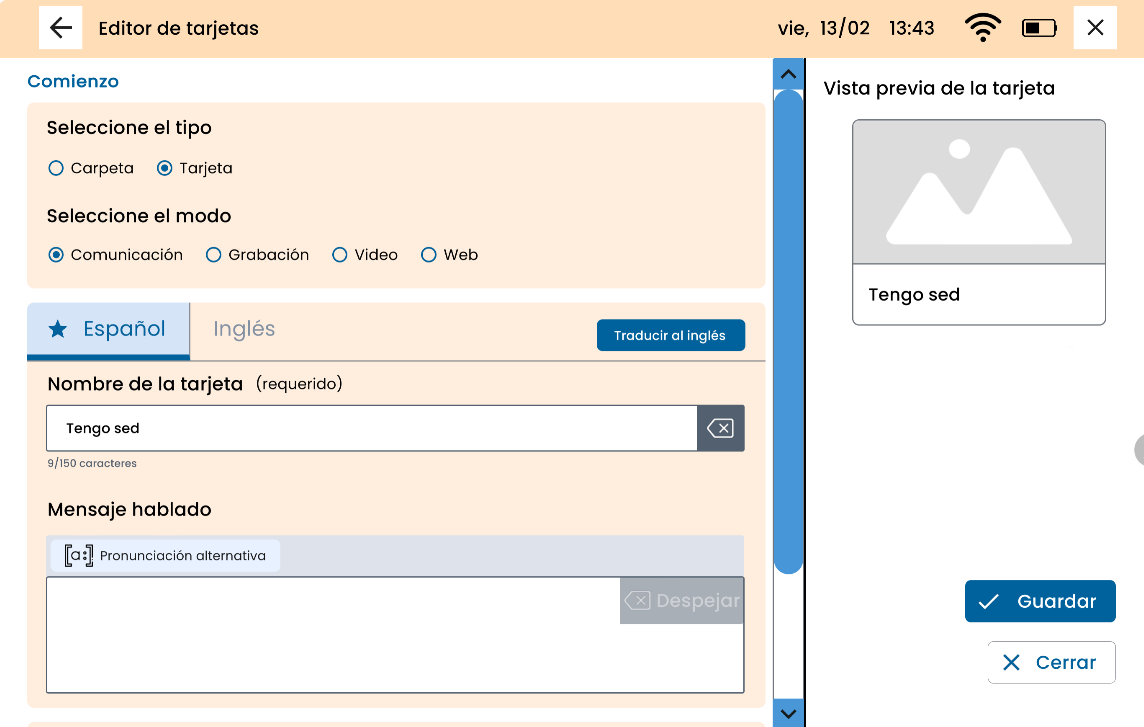Screen dimensions: 1144x727
Task: Close the card editor with X icon
Action: click(1095, 28)
